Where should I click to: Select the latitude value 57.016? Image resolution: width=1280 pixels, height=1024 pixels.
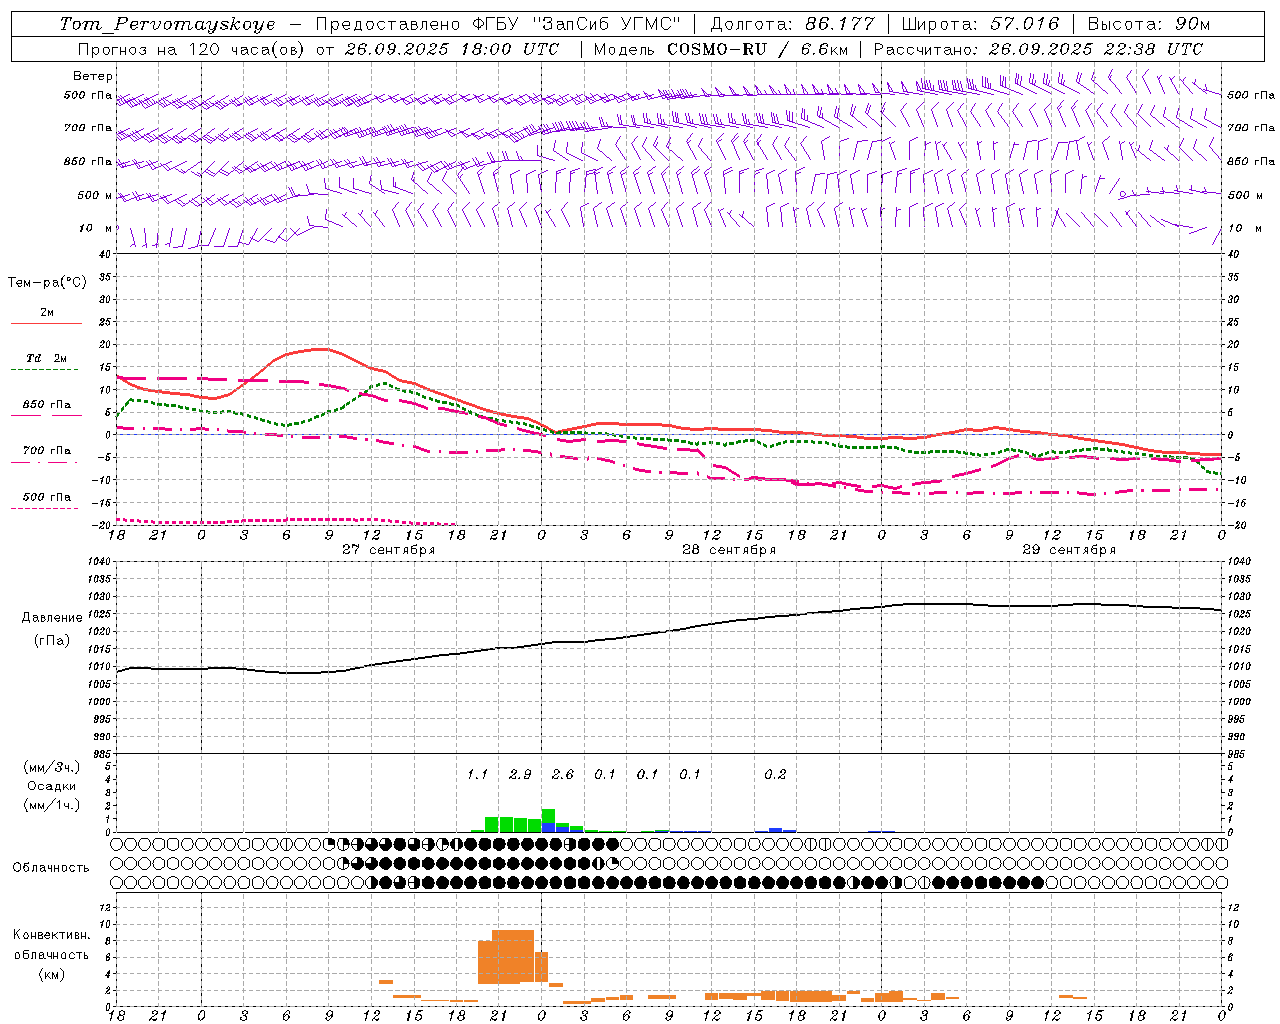coord(1024,24)
